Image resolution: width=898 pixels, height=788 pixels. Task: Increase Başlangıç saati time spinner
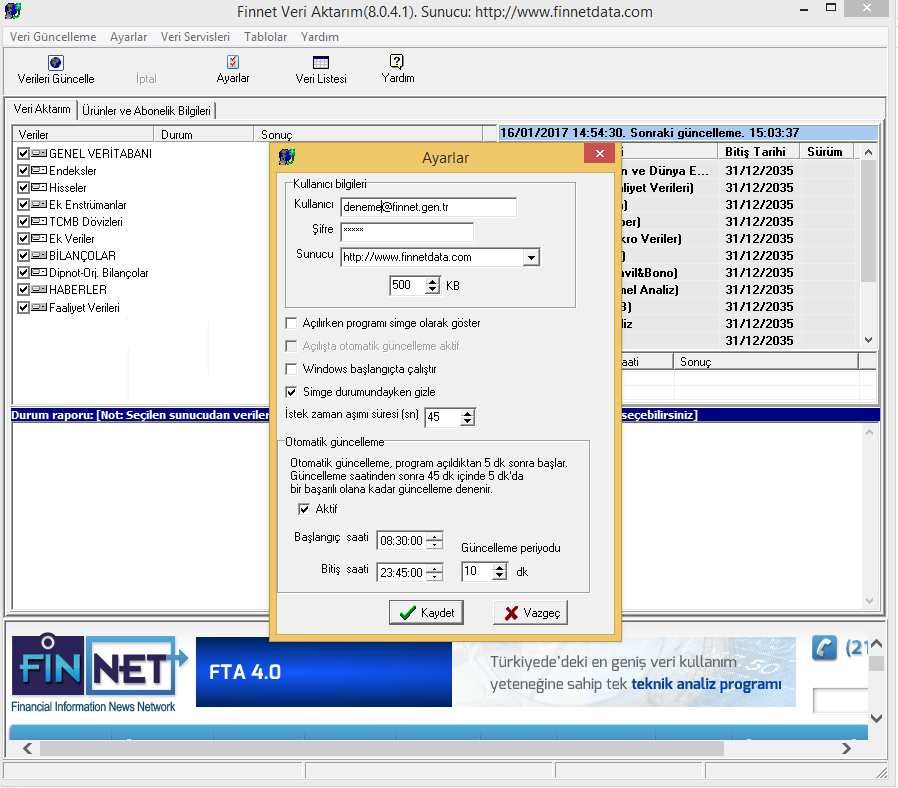[435, 537]
